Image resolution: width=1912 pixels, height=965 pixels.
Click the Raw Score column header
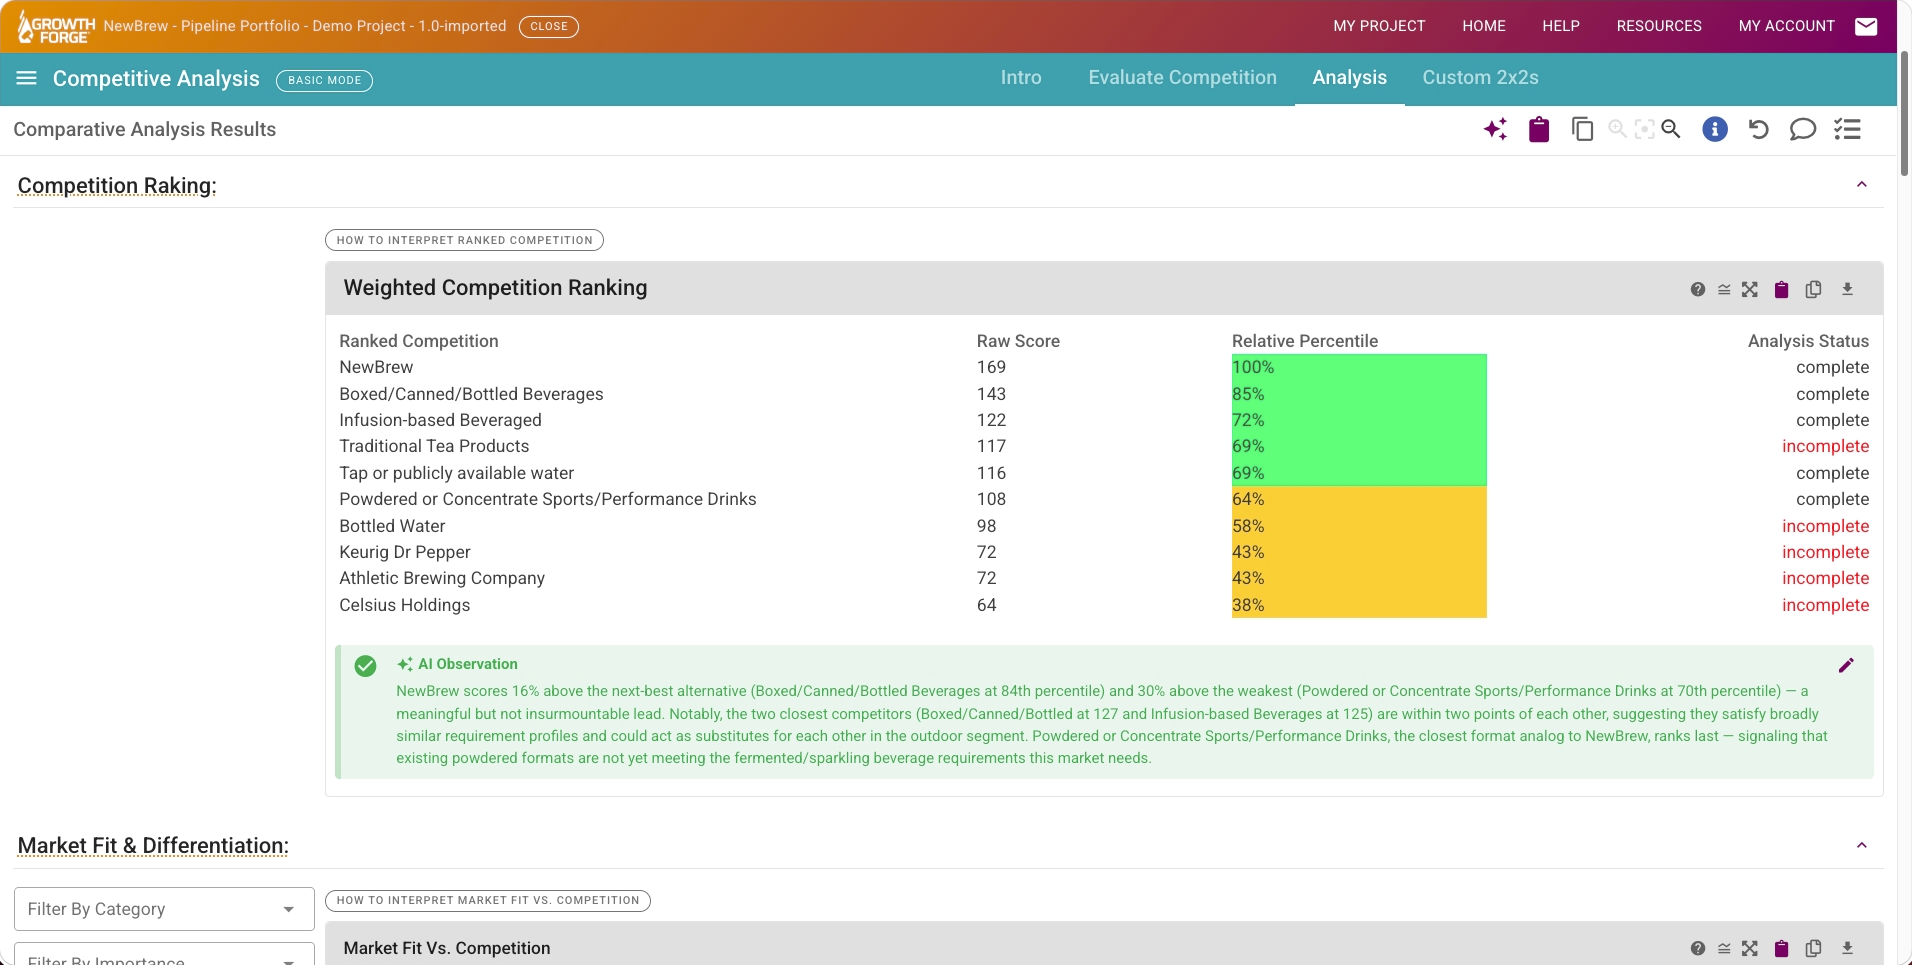pyautogui.click(x=1018, y=341)
